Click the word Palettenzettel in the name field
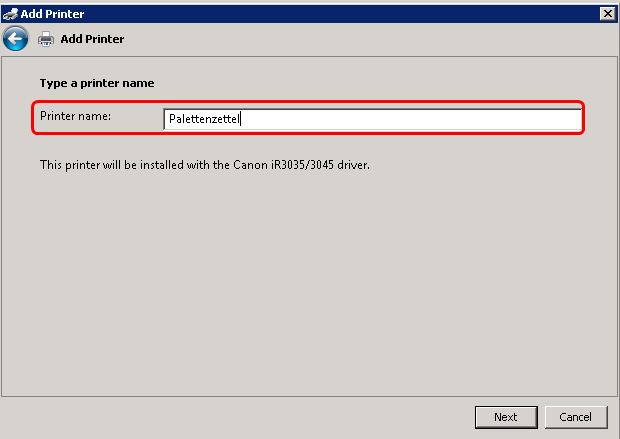The image size is (620, 439). point(204,120)
